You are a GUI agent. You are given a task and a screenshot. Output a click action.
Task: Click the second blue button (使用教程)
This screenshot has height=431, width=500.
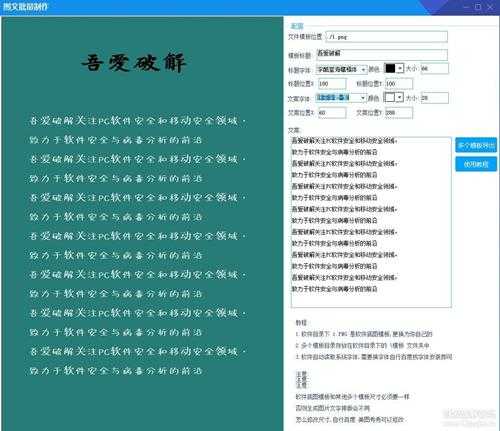pos(476,164)
